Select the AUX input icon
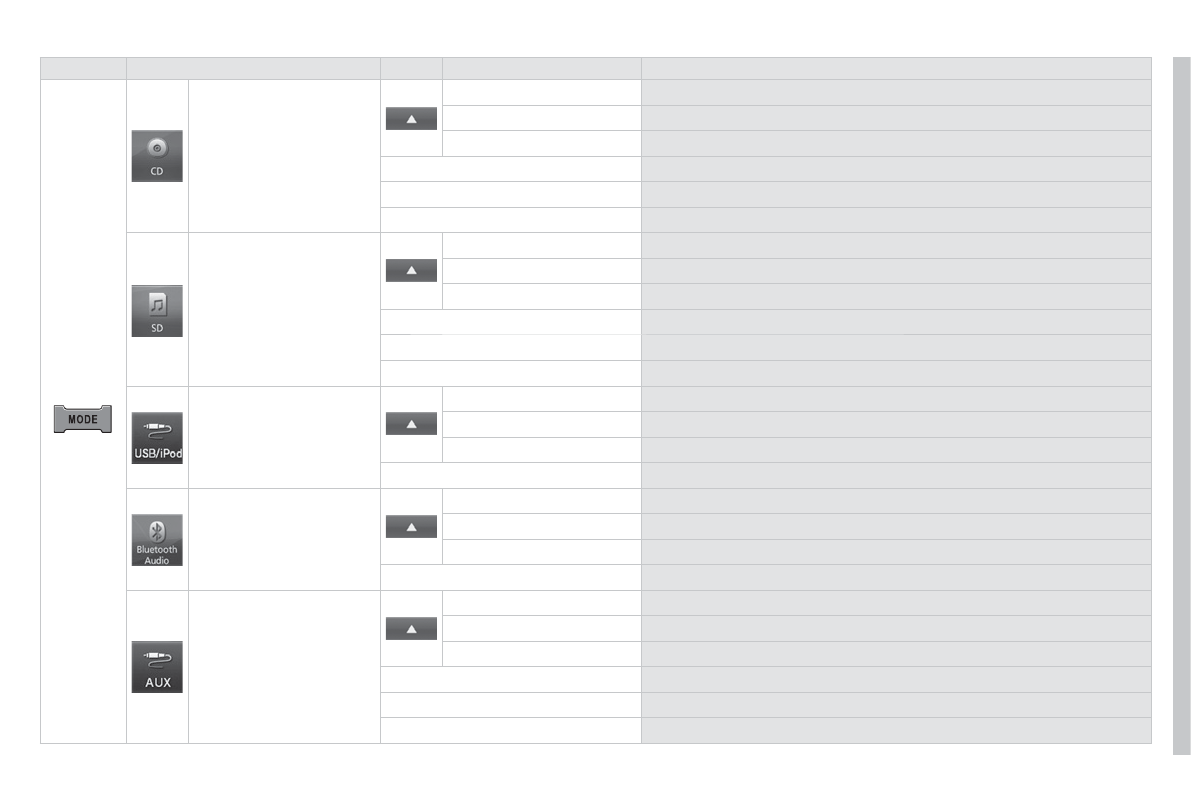 click(x=157, y=667)
